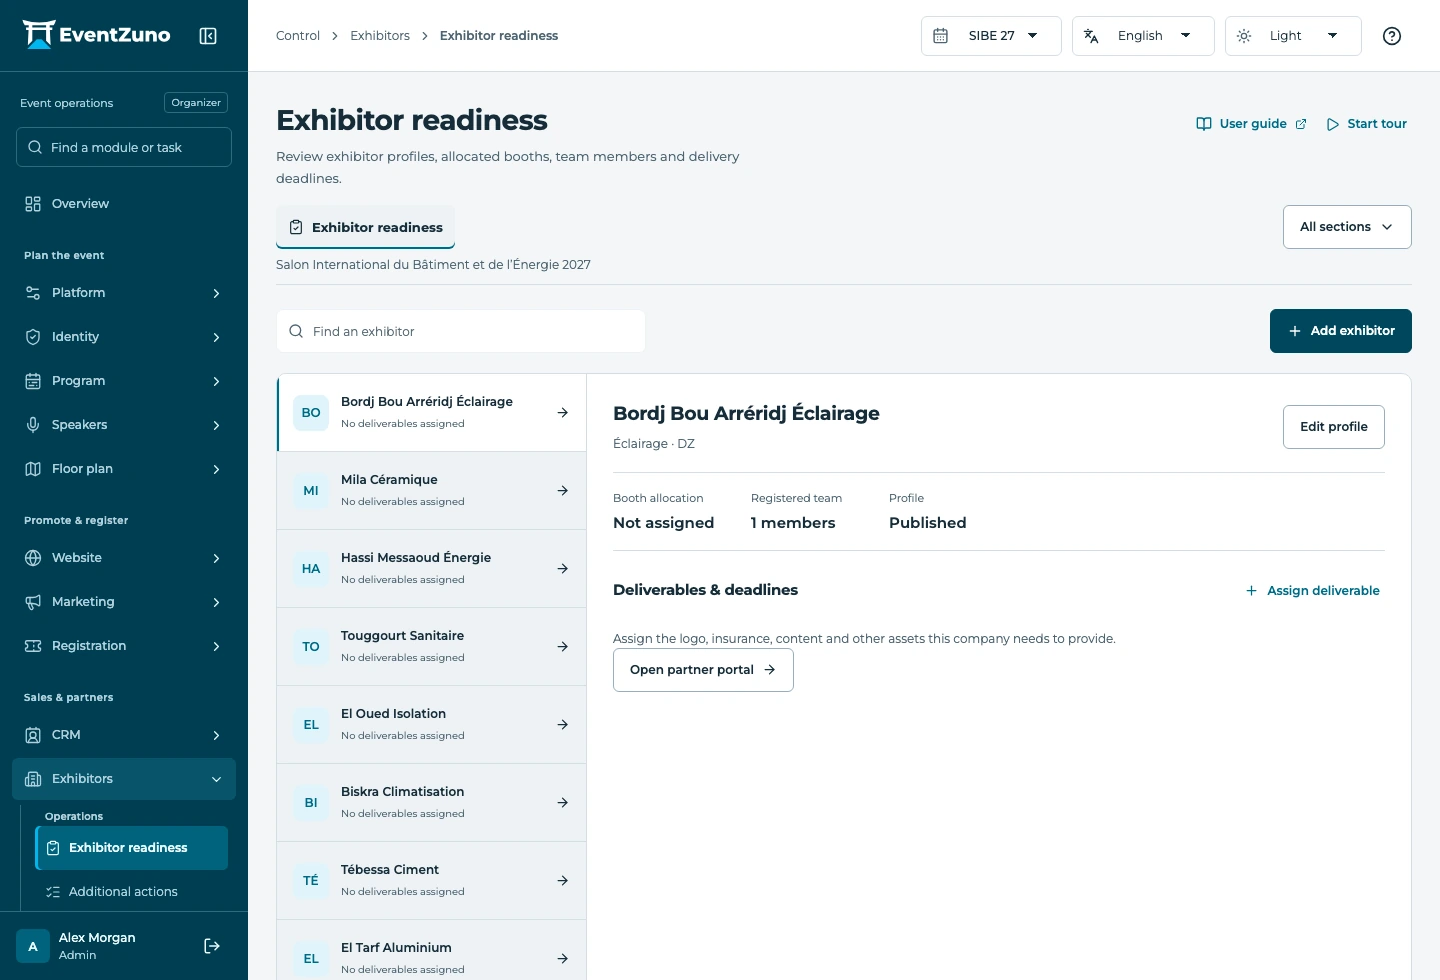1440x980 pixels.
Task: Start the guided tour
Action: pyautogui.click(x=1367, y=124)
